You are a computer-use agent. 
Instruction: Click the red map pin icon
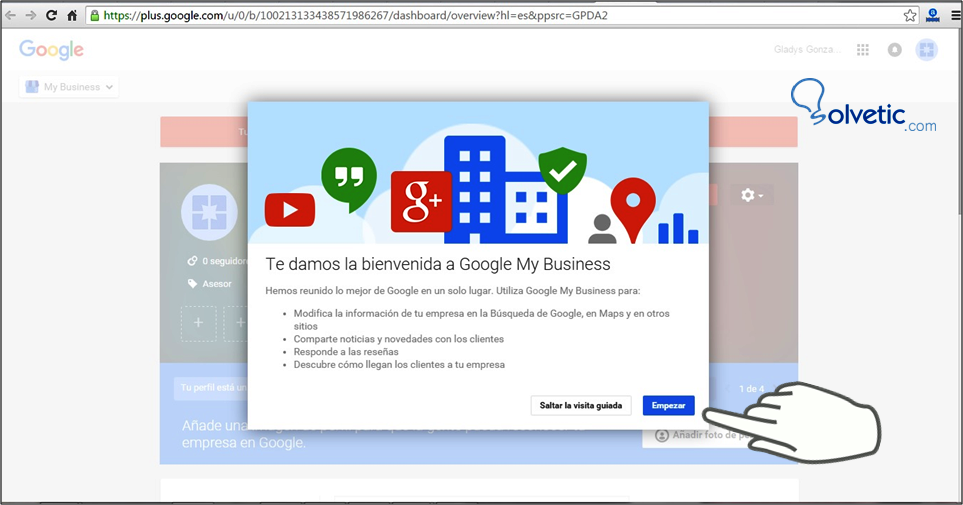coord(633,209)
